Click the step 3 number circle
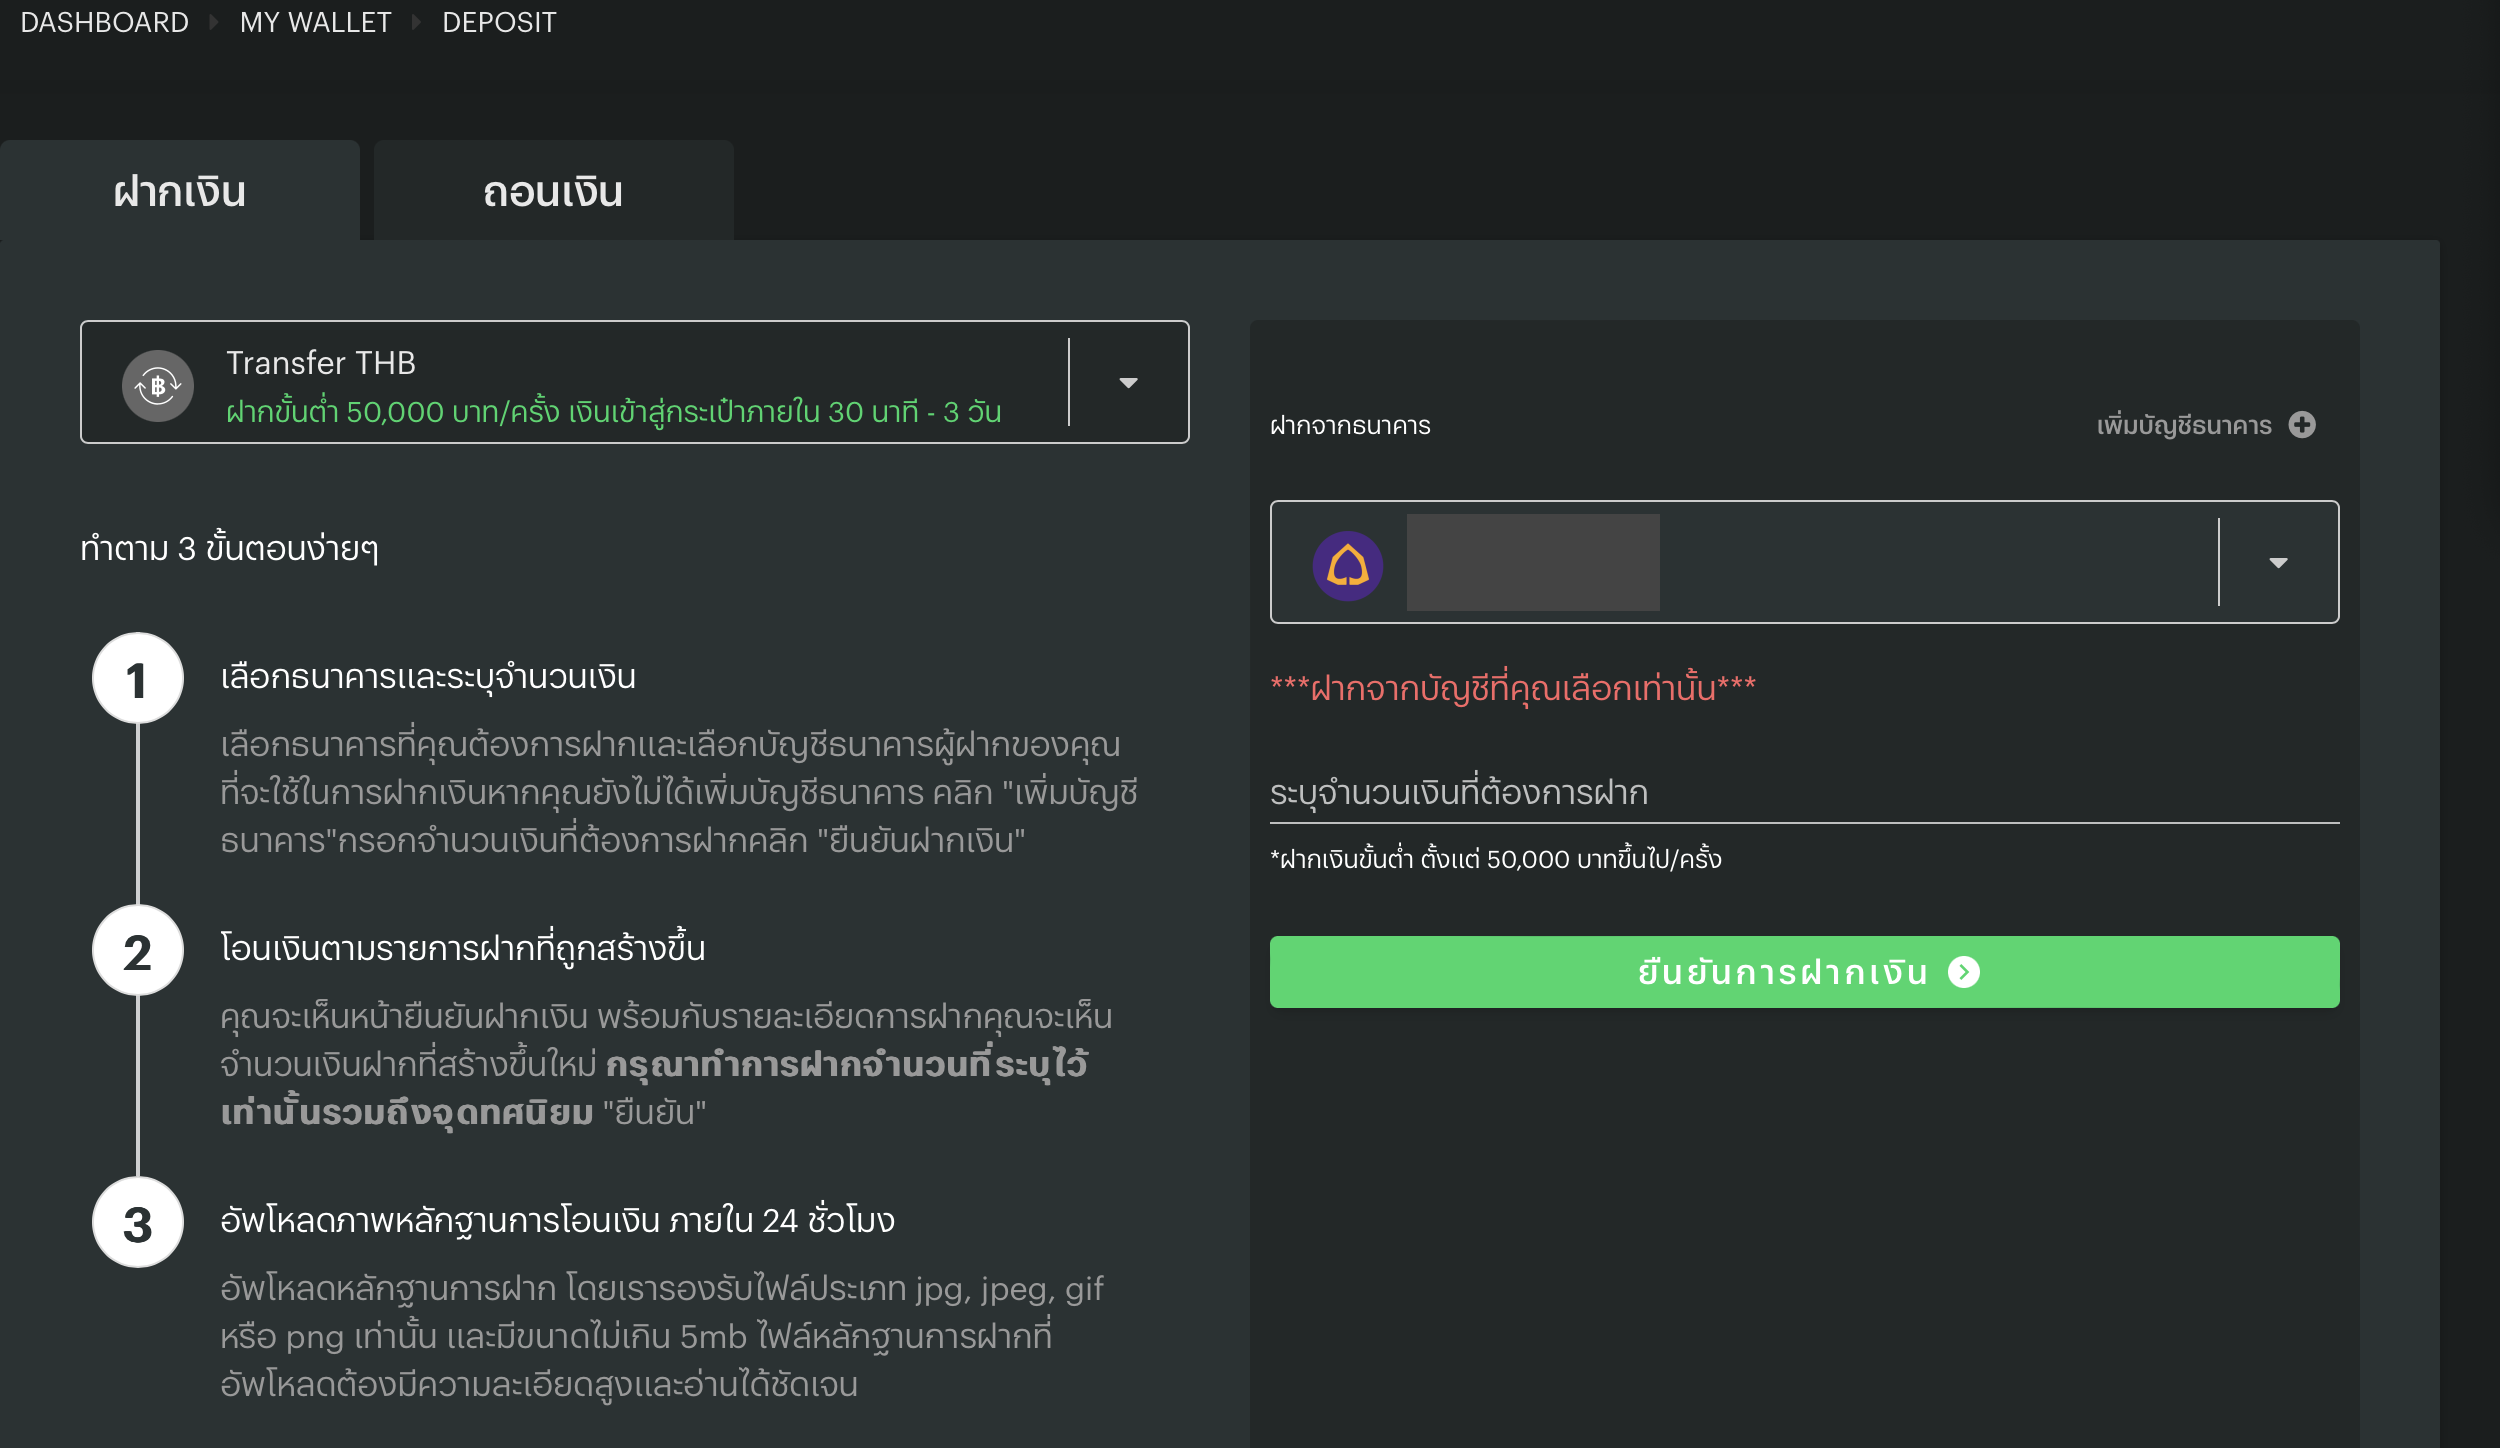Viewport: 2500px width, 1448px height. click(137, 1223)
